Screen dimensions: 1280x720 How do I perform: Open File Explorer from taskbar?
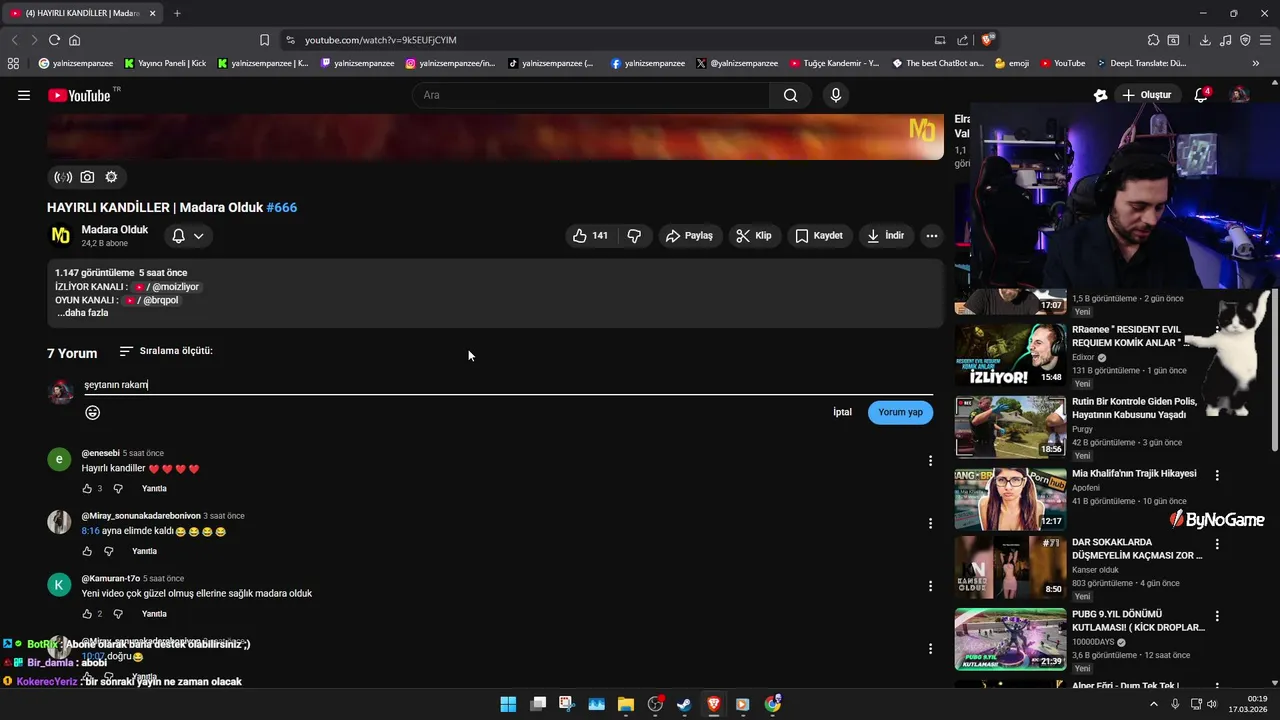(x=626, y=704)
